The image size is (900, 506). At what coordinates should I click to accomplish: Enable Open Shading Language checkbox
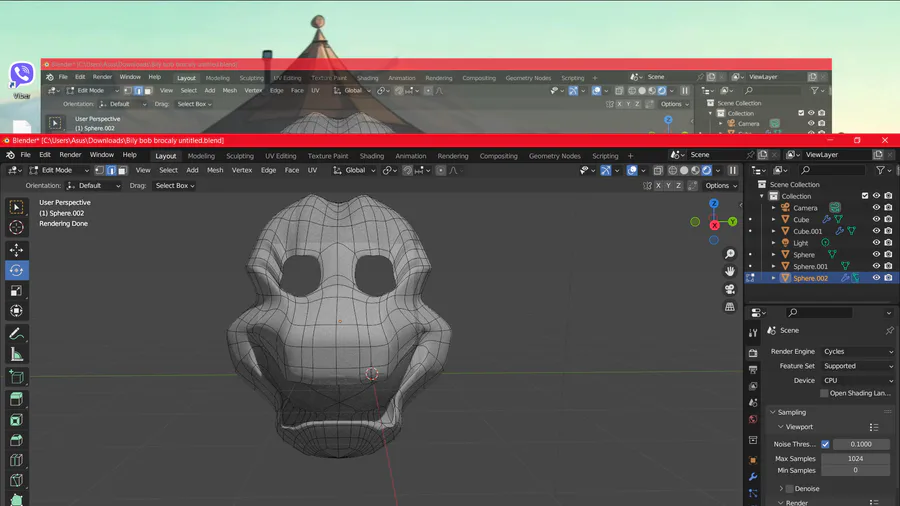(824, 393)
